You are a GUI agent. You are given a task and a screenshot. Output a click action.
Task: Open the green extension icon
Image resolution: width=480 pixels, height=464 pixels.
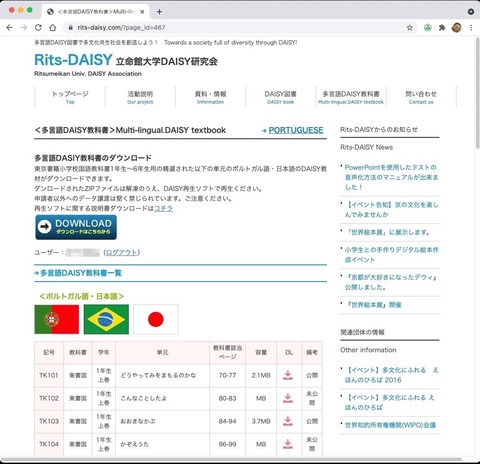click(428, 28)
